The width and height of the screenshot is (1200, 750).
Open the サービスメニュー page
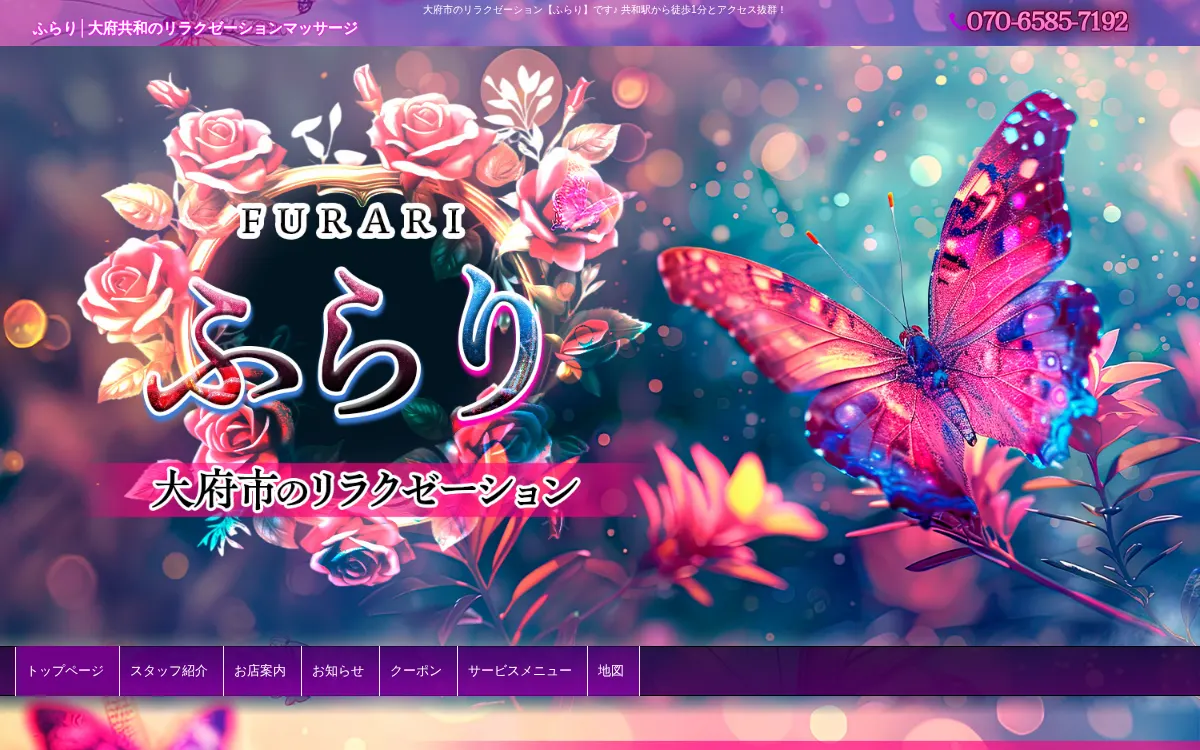pos(522,671)
